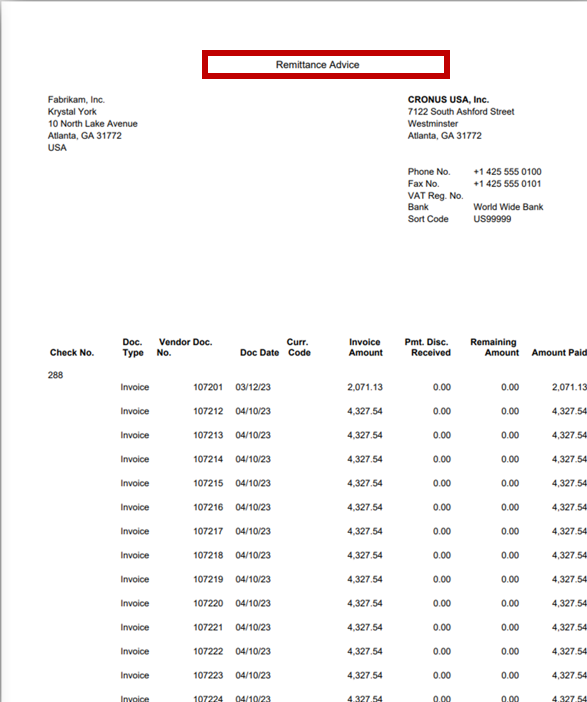Click vendor document number 107215

click(208, 484)
